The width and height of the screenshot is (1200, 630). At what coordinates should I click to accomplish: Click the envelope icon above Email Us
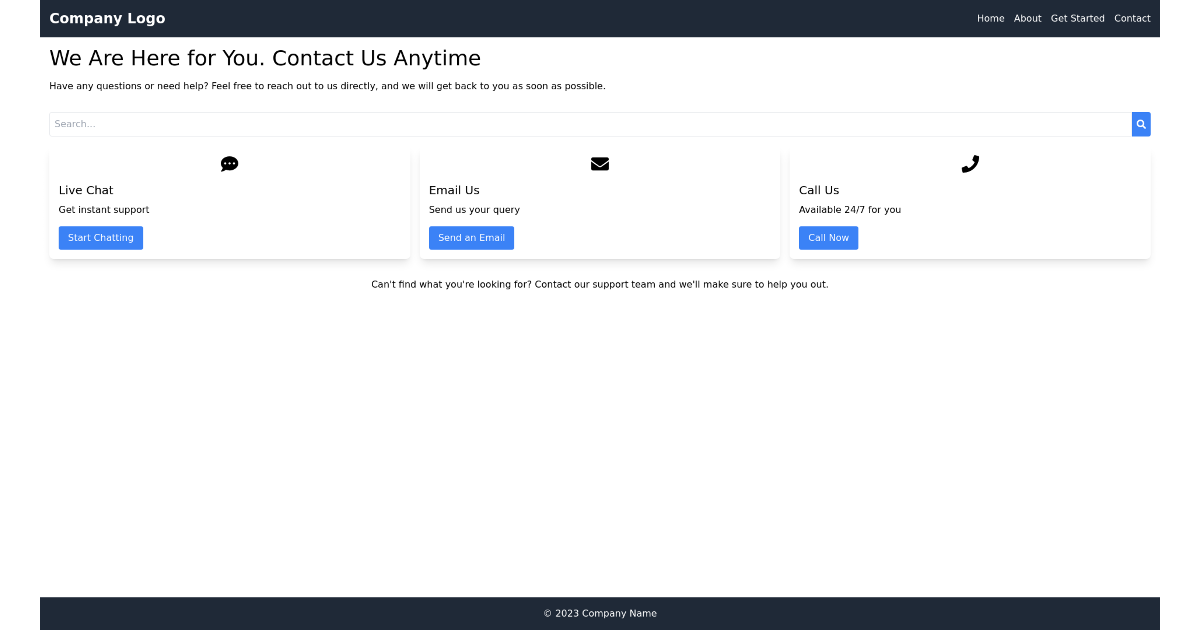(x=599, y=163)
